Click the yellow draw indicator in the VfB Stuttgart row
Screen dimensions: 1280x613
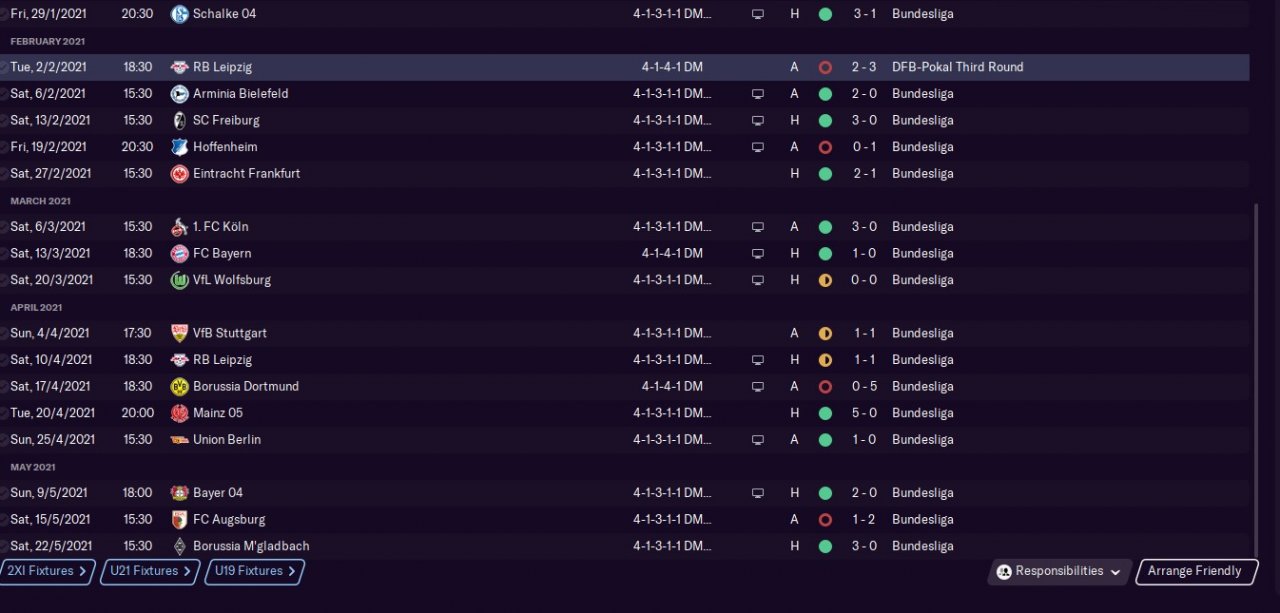pyautogui.click(x=825, y=333)
